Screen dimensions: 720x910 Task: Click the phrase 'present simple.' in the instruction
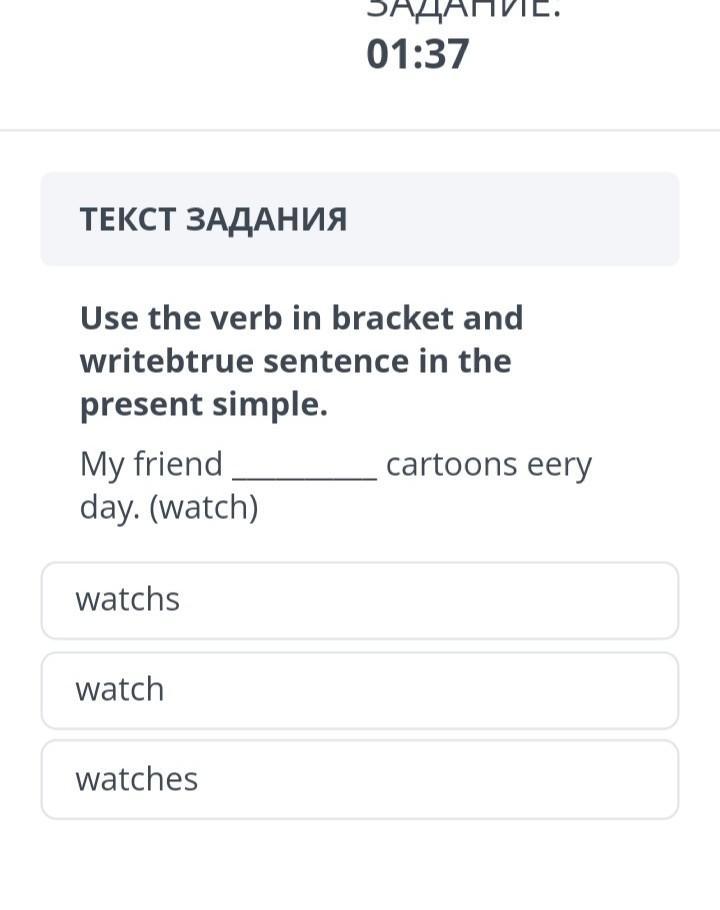pos(204,405)
